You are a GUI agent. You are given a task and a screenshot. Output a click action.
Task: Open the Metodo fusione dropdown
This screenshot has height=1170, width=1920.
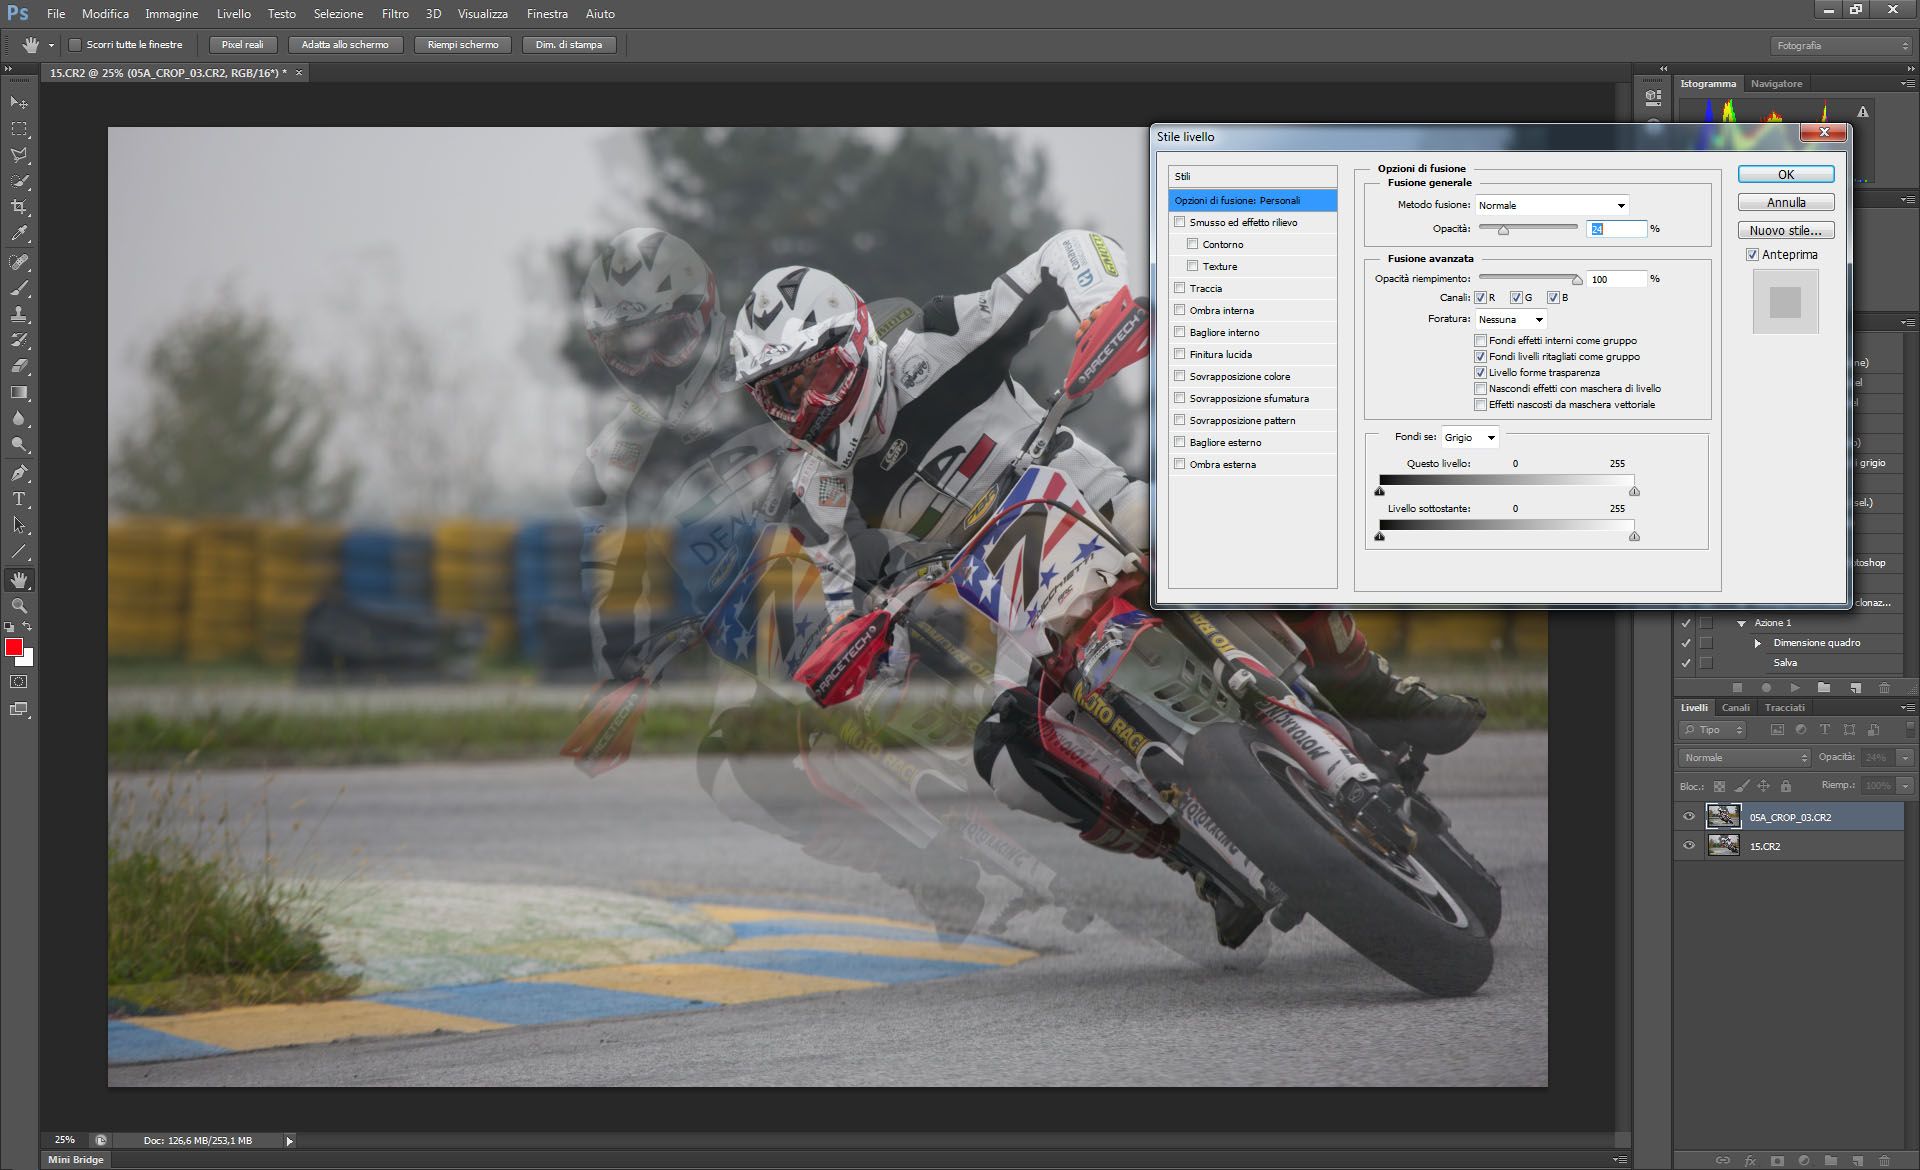tap(1552, 205)
